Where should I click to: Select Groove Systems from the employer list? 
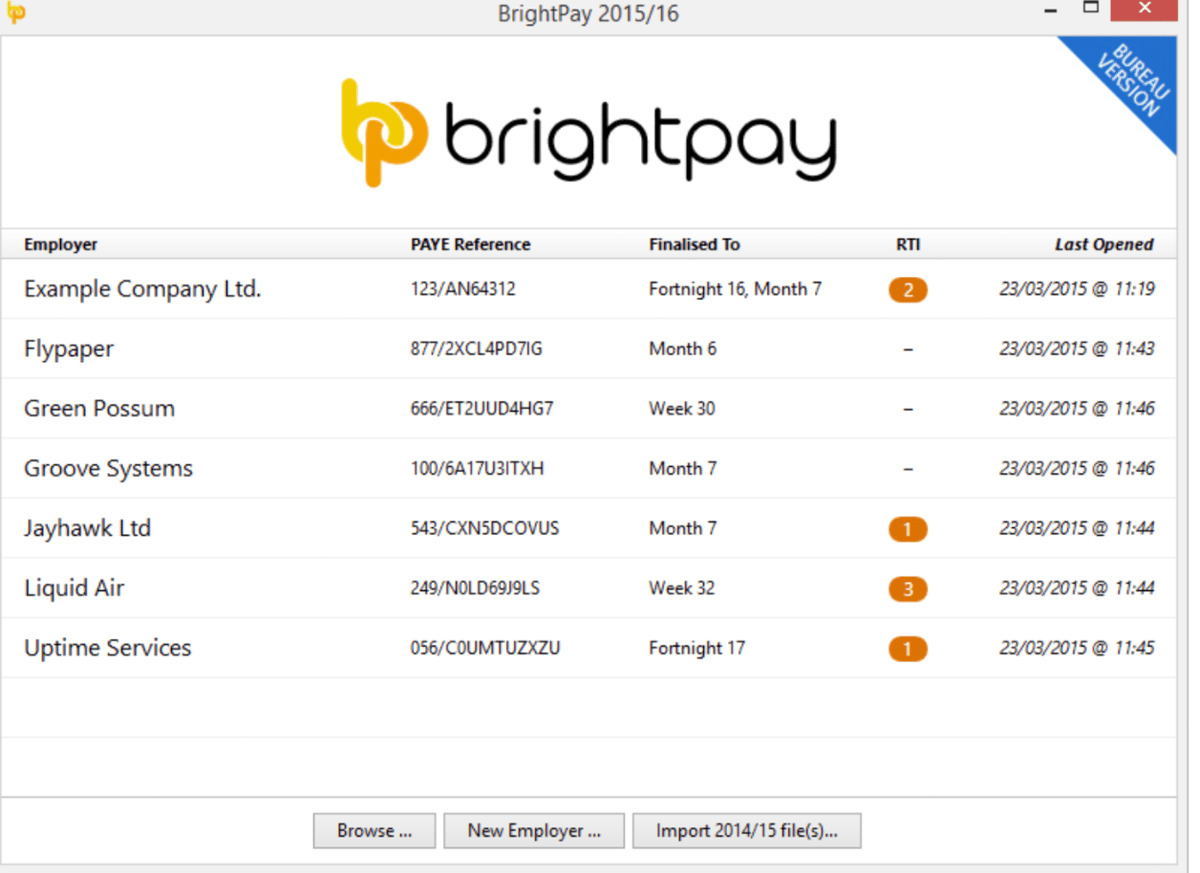(x=109, y=469)
